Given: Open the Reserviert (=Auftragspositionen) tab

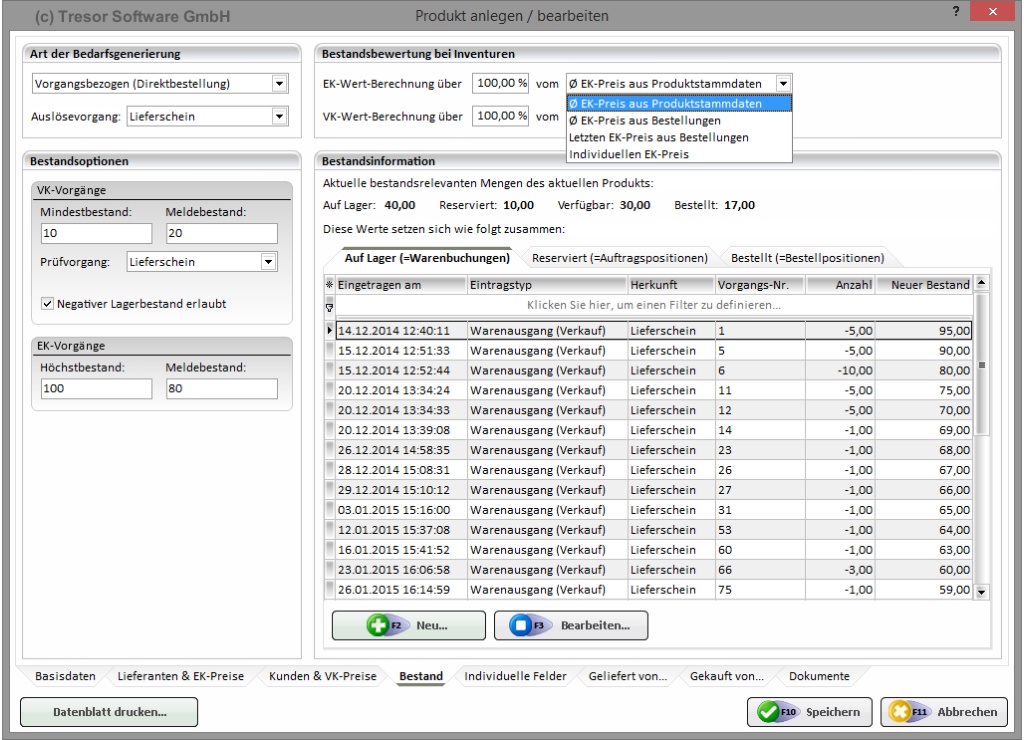Looking at the screenshot, I should click(x=620, y=258).
